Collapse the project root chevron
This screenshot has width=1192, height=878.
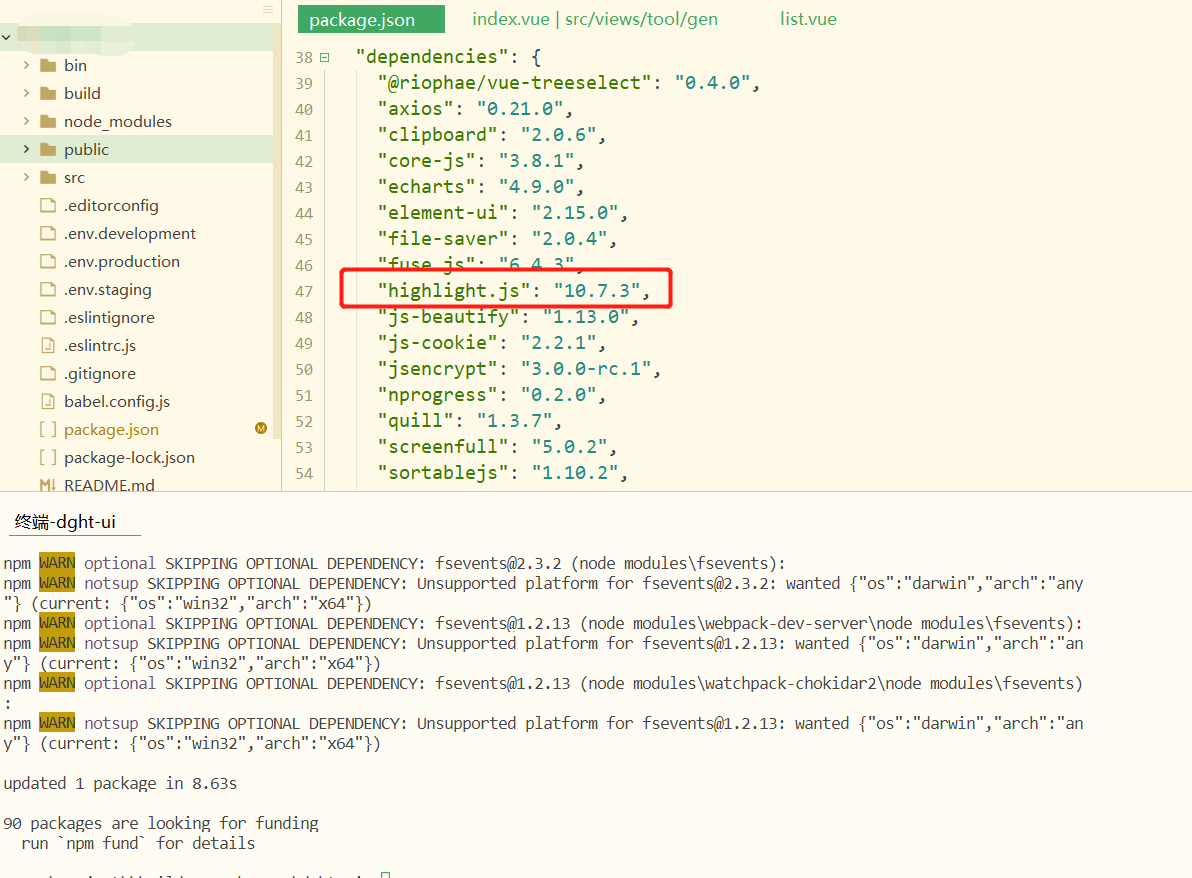coord(6,36)
